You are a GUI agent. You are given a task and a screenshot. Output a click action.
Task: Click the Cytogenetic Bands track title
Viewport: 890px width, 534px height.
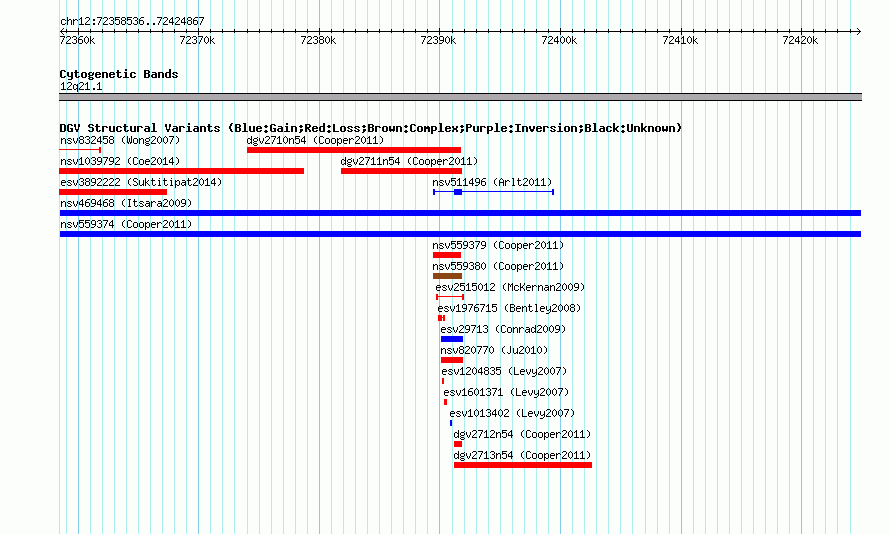coord(119,74)
